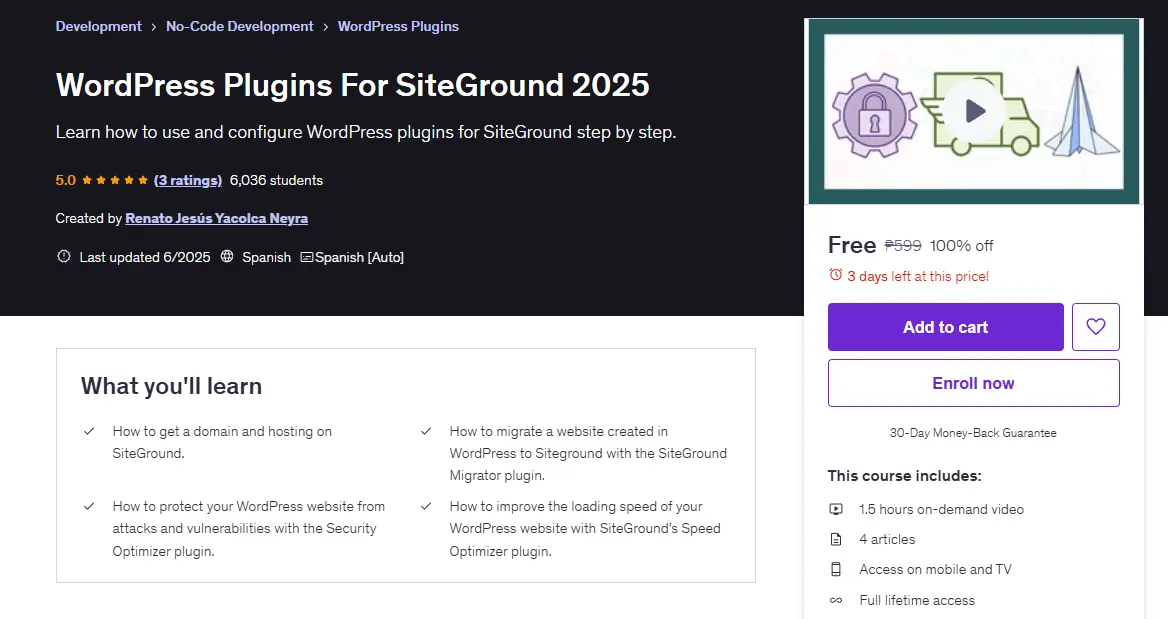Click the course subtitle description
The width and height of the screenshot is (1168, 619).
point(366,132)
